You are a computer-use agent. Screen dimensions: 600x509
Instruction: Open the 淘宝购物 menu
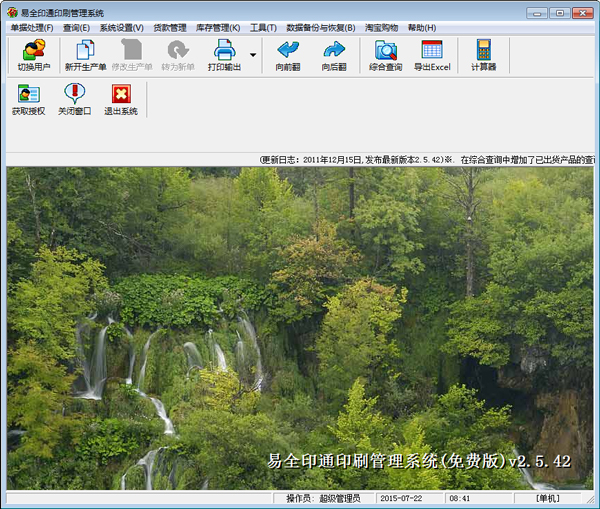coord(382,28)
